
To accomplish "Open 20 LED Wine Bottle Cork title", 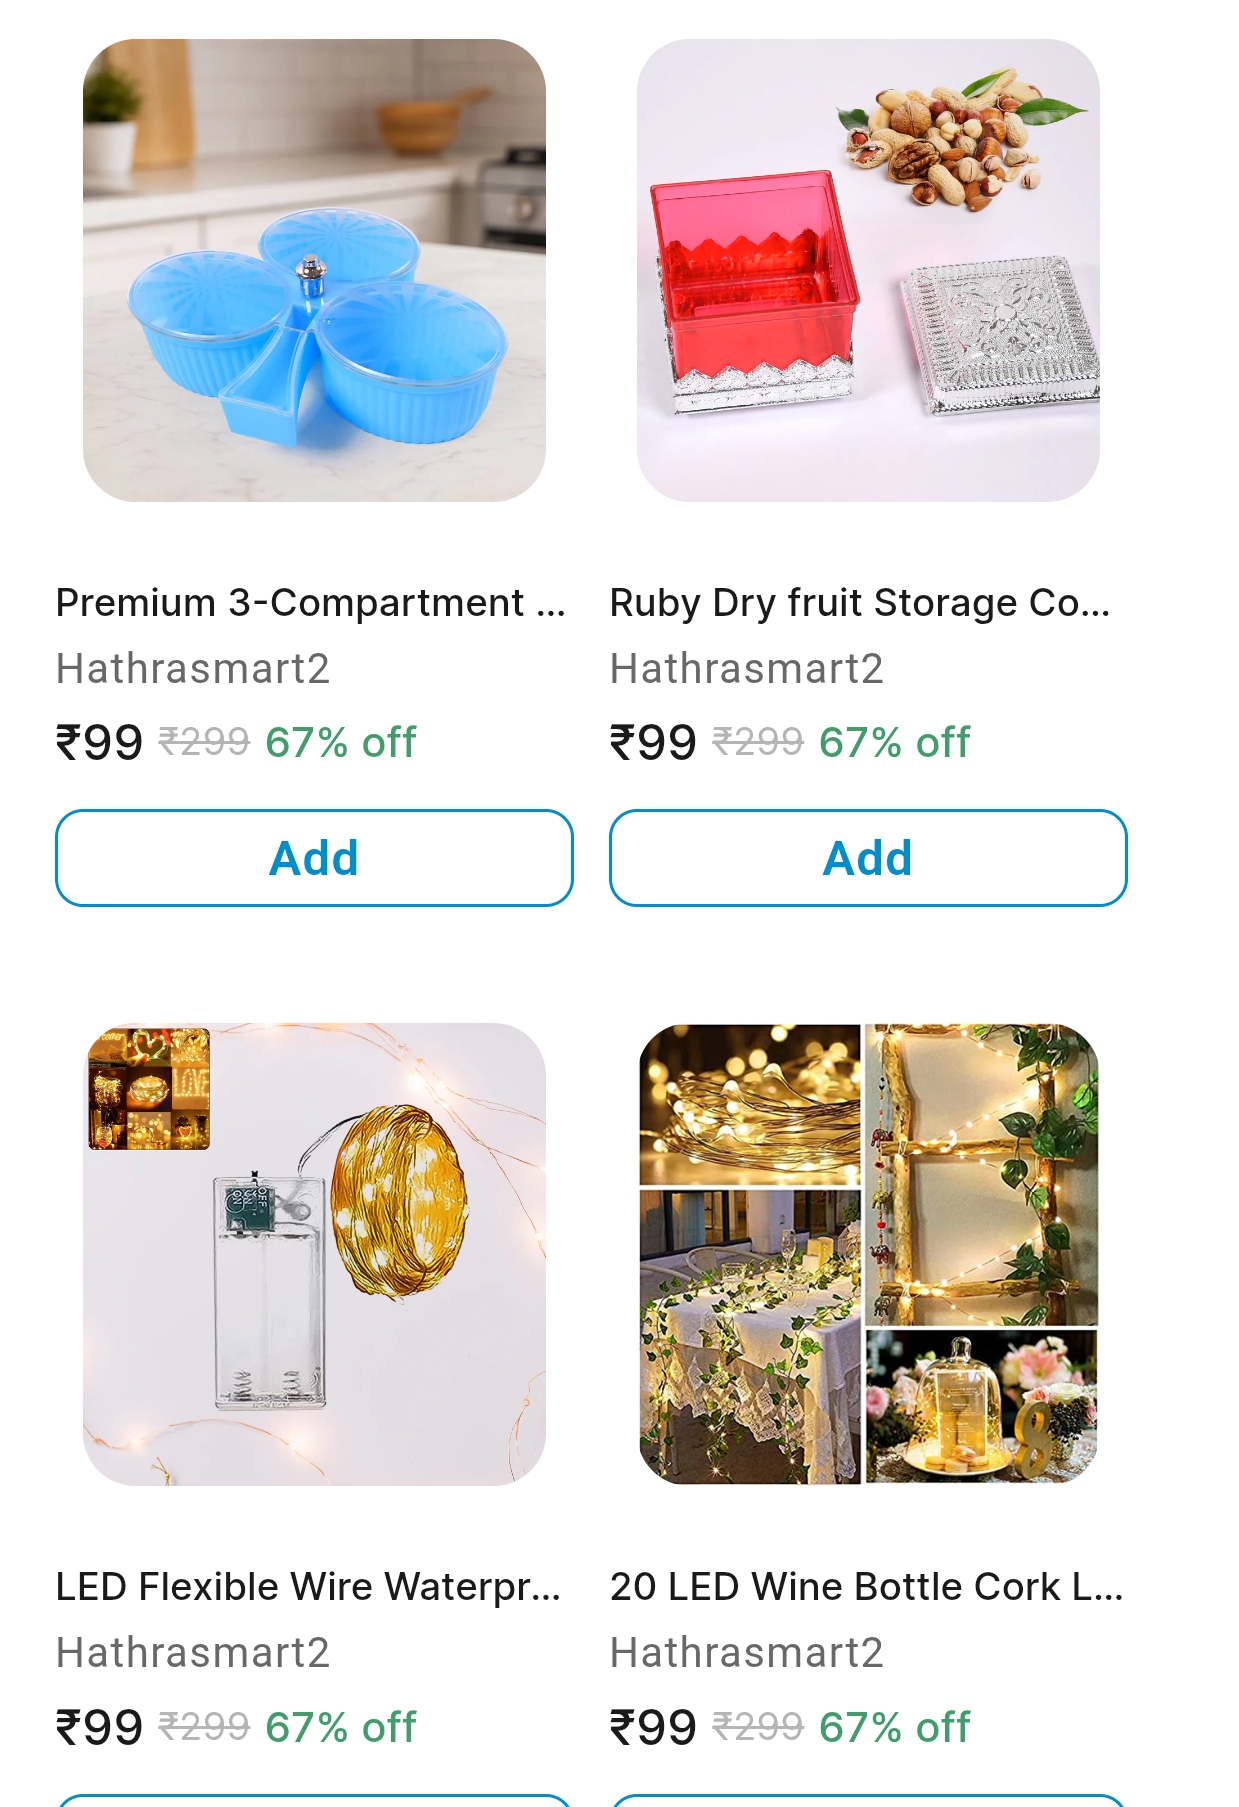I will click(x=866, y=1587).
